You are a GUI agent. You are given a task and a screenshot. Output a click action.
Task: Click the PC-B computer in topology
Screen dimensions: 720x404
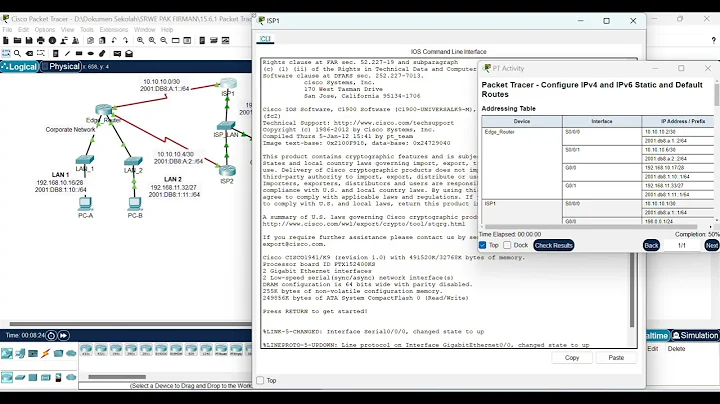click(135, 203)
